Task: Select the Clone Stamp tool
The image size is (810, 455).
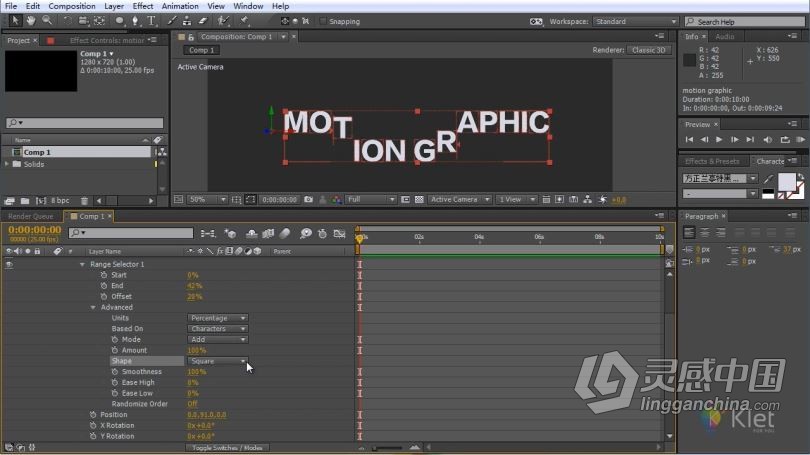Action: coord(187,21)
